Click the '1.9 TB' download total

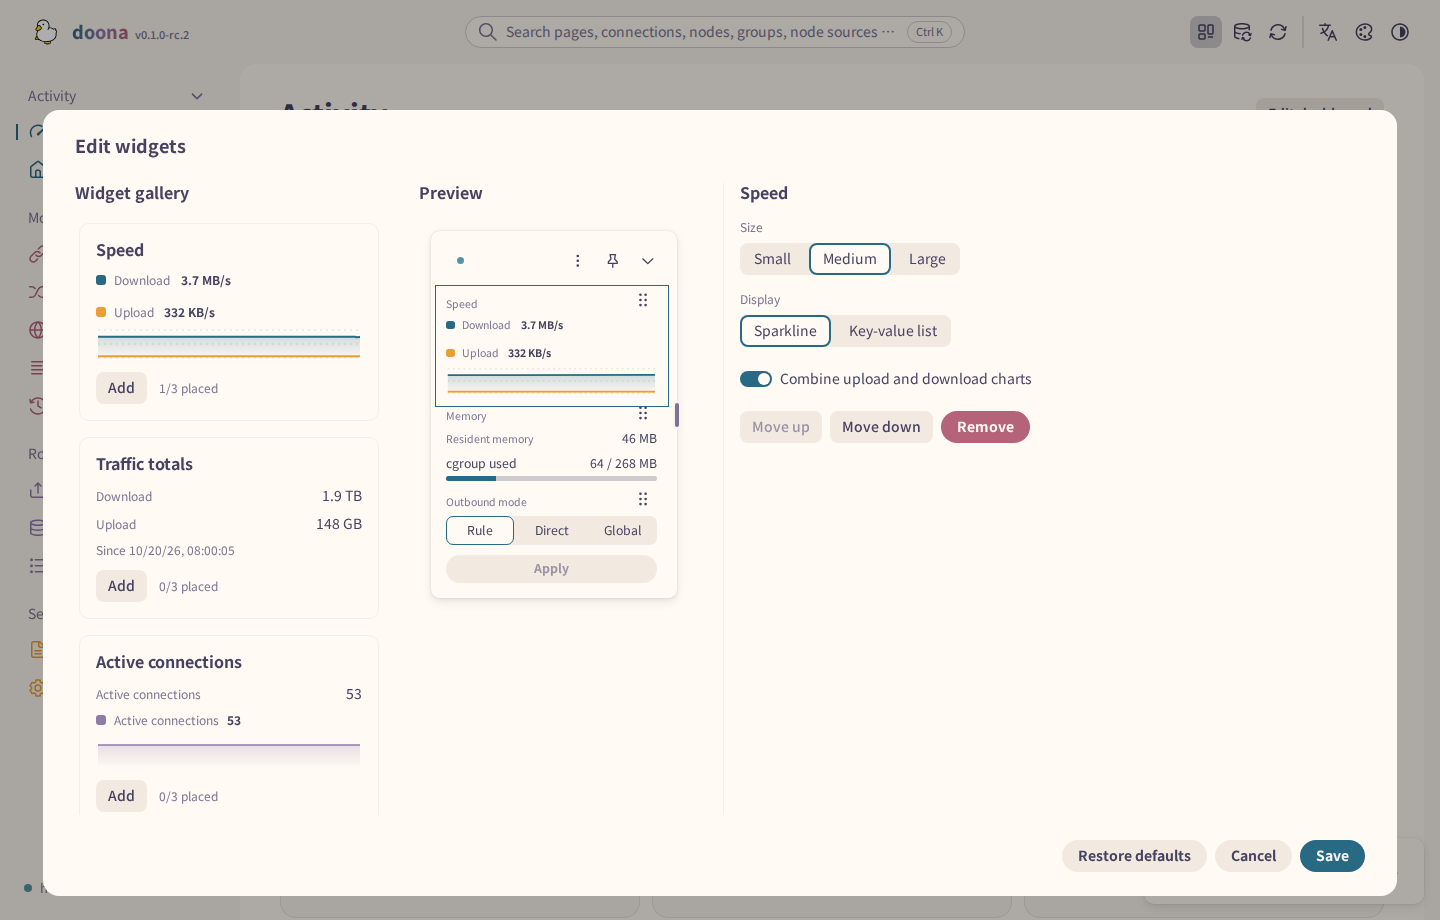(x=342, y=496)
